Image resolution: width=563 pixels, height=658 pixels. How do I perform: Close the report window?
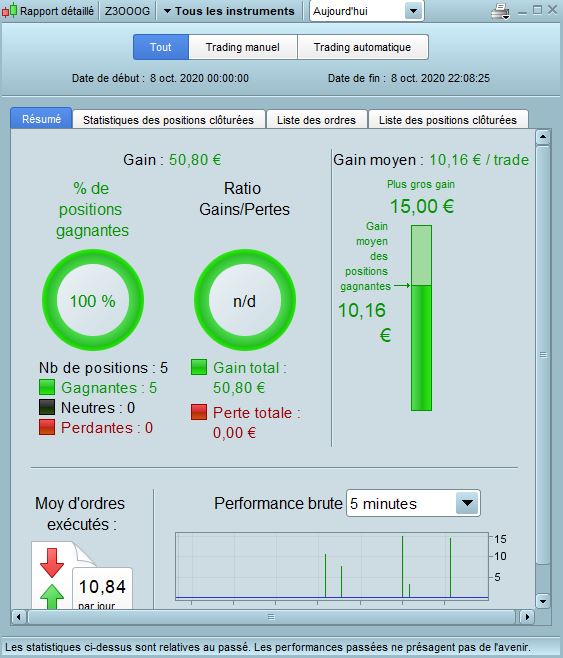[x=553, y=10]
